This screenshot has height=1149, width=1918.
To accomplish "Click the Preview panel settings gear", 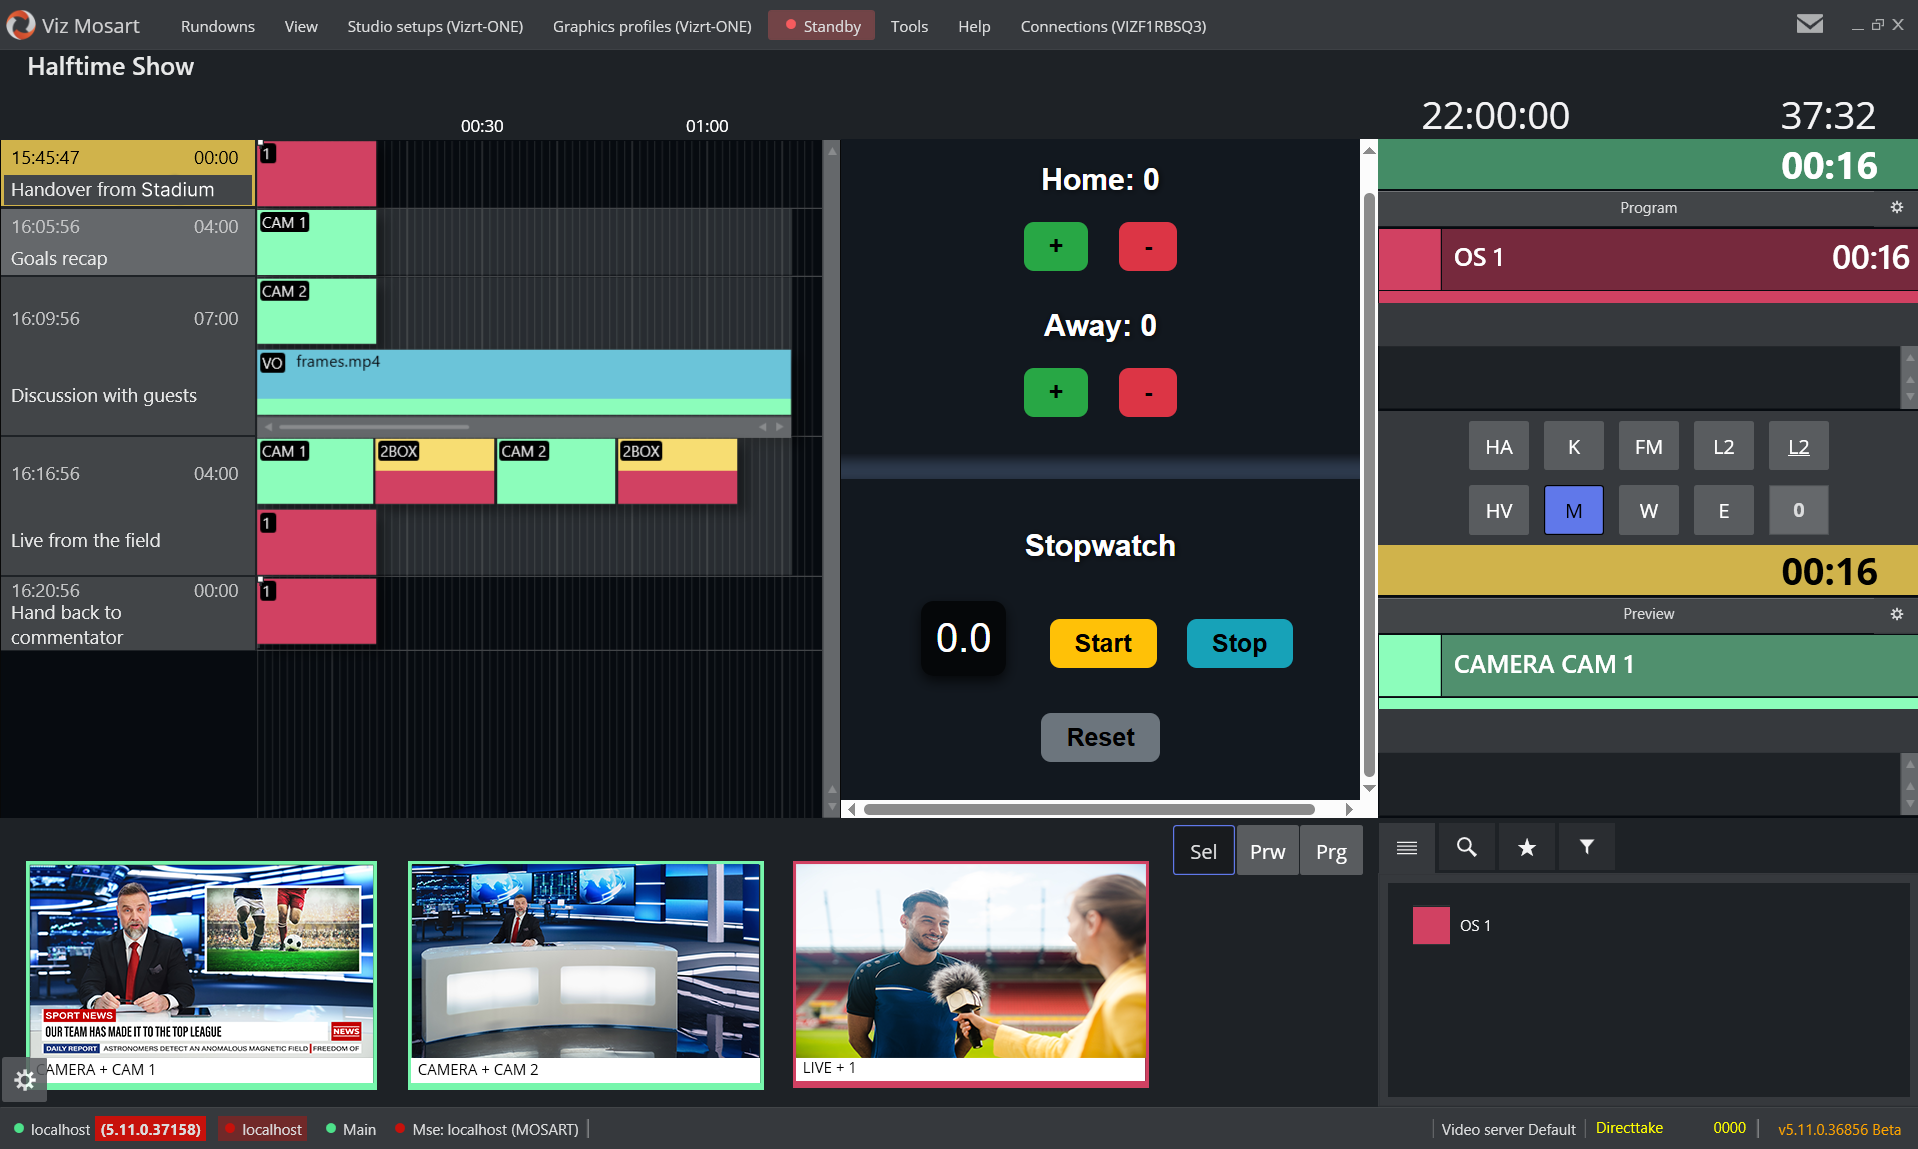I will tap(1896, 613).
